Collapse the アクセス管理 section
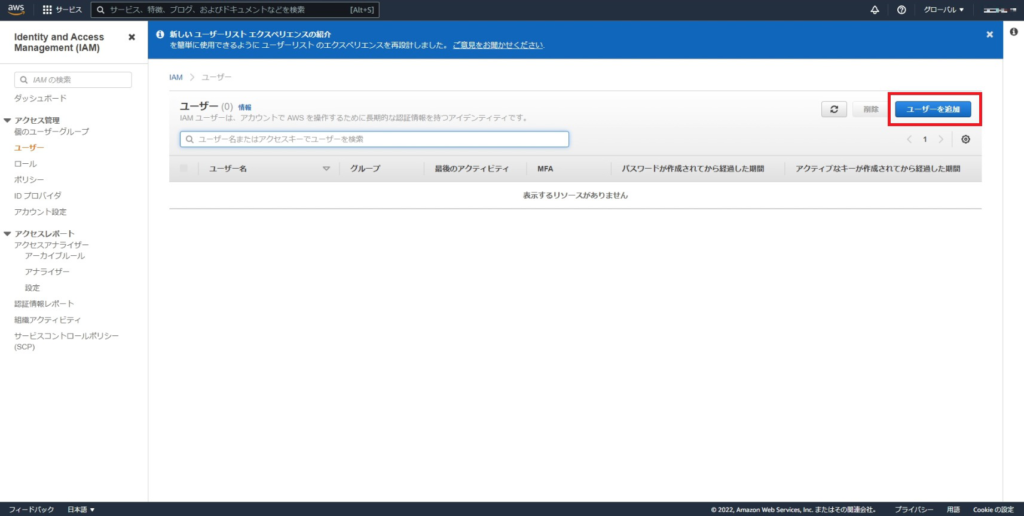This screenshot has height=516, width=1024. pyautogui.click(x=8, y=120)
